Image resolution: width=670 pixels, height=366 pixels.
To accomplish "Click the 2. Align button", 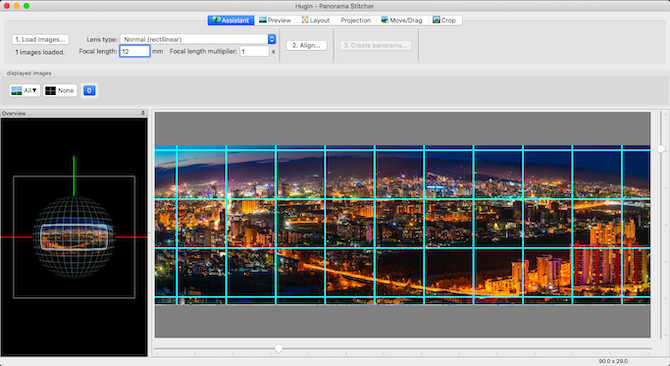I will pos(306,45).
